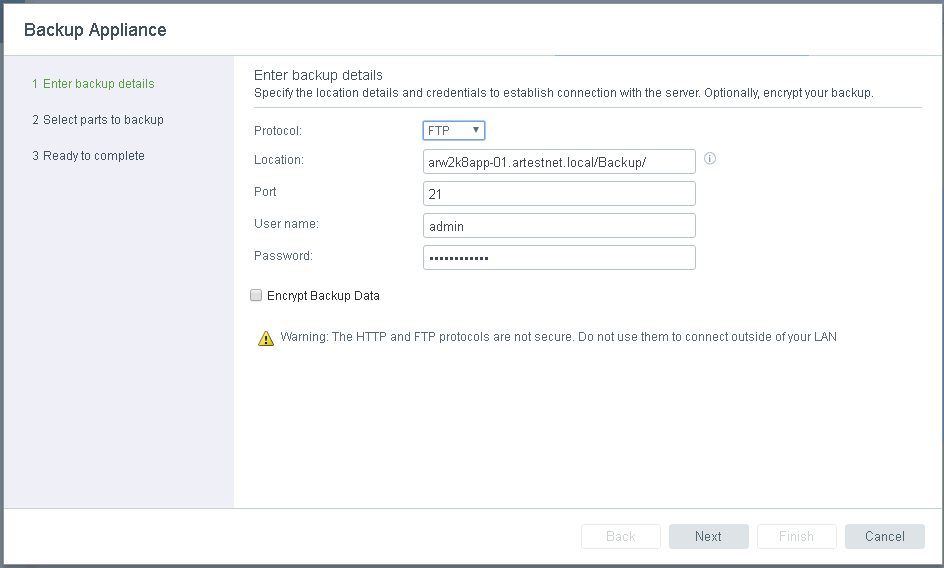The height and width of the screenshot is (568, 944).
Task: Click the Backup Appliance dialog title
Action: [x=95, y=30]
